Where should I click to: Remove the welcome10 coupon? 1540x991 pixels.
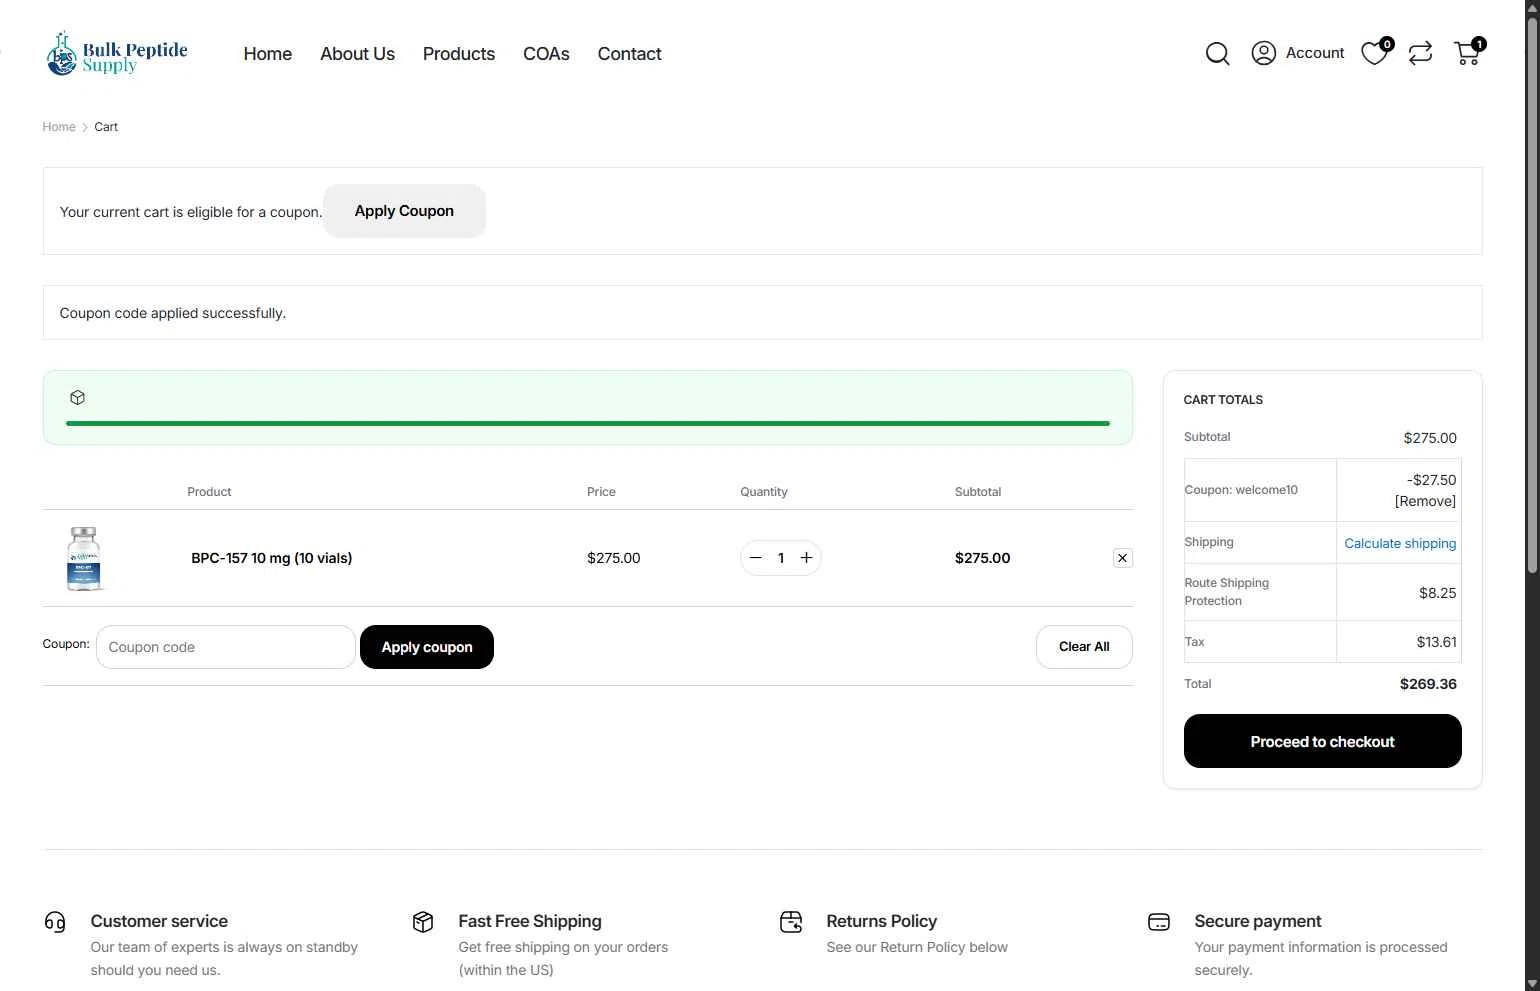click(x=1425, y=501)
